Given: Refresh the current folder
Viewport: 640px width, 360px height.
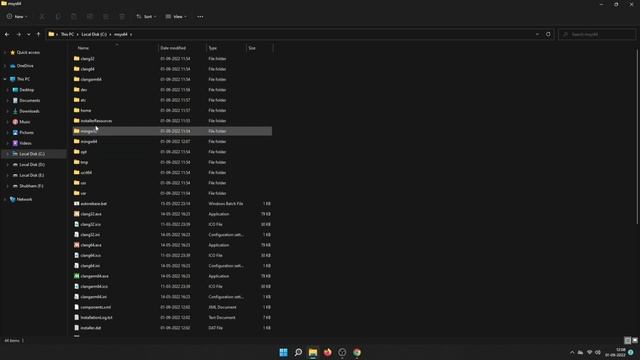Looking at the screenshot, I should coord(548,34).
